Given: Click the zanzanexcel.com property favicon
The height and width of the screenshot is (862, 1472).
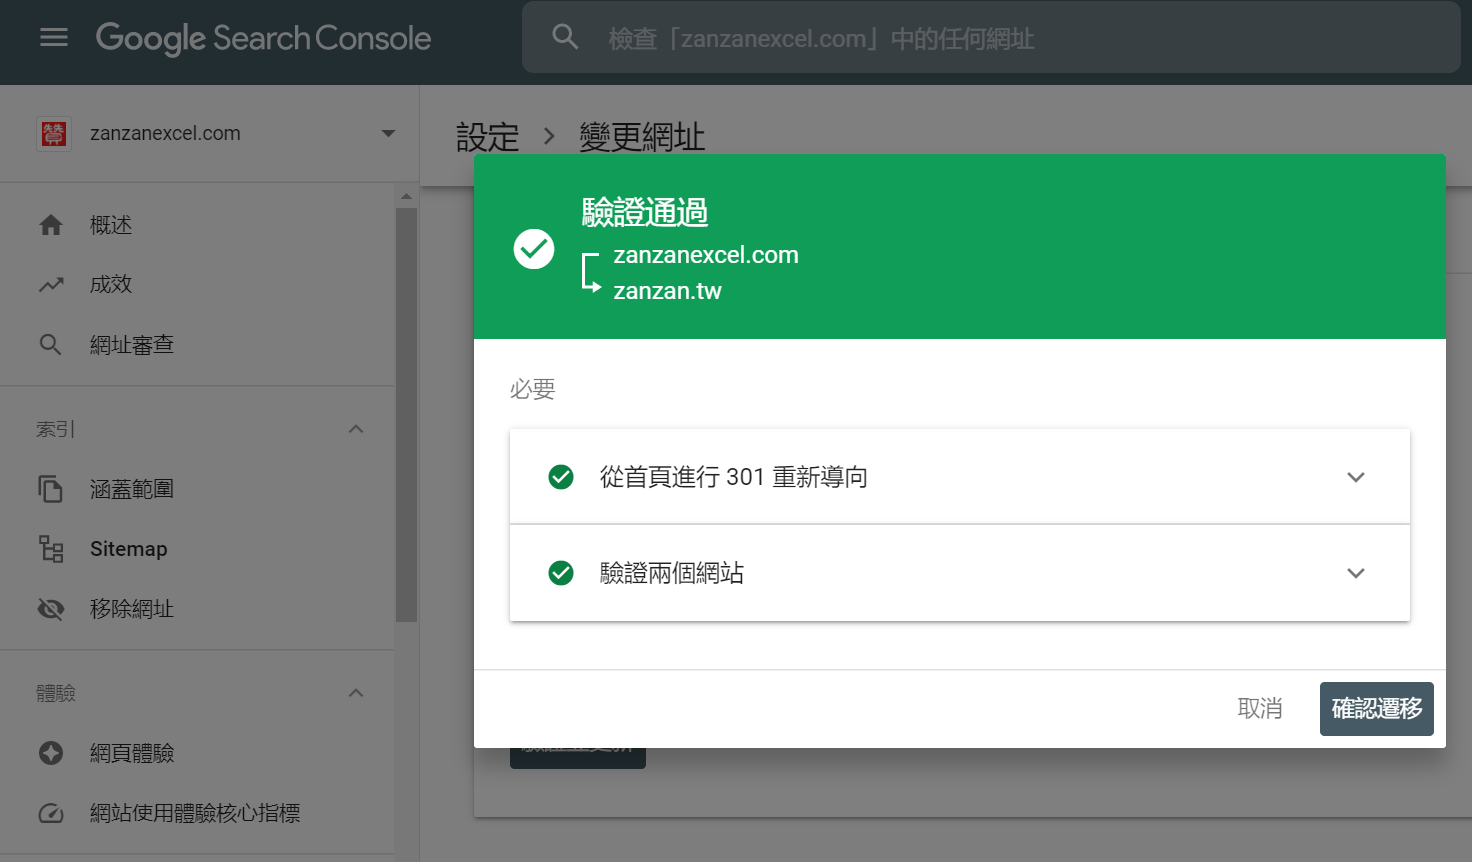Looking at the screenshot, I should 54,133.
